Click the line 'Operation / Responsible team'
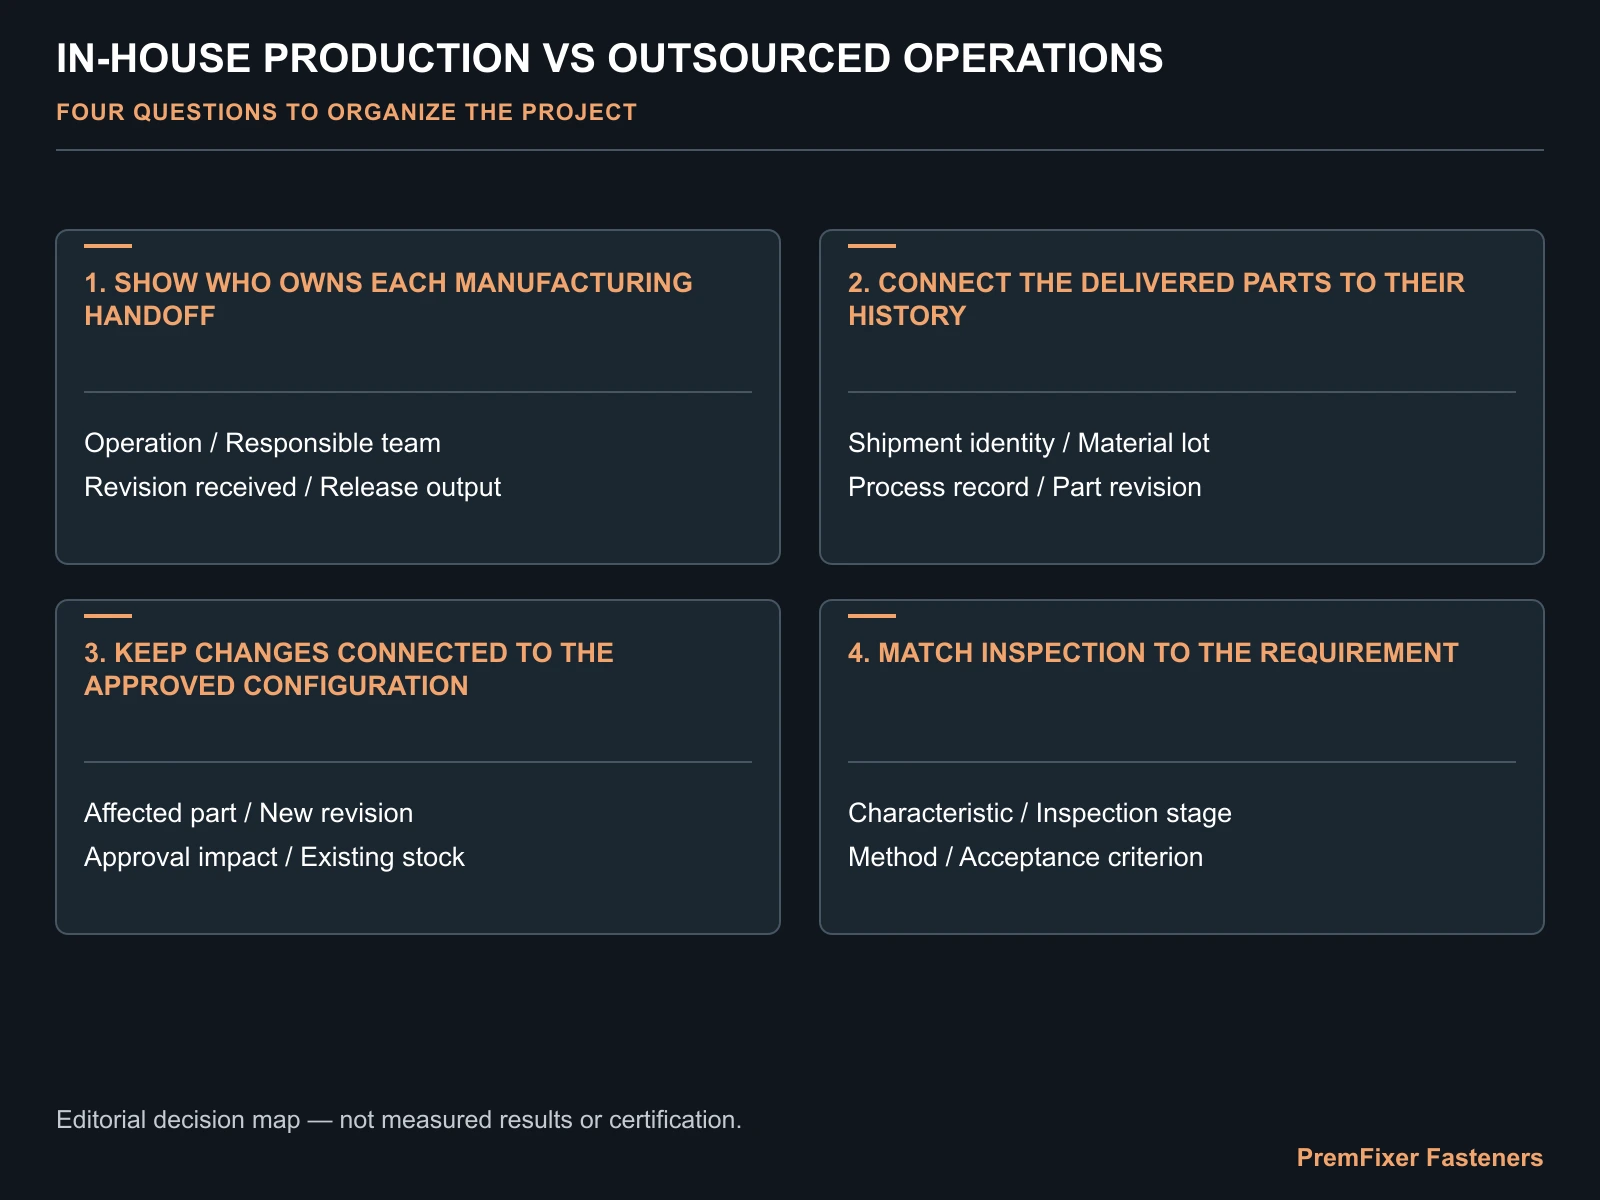This screenshot has width=1600, height=1200. (x=262, y=443)
